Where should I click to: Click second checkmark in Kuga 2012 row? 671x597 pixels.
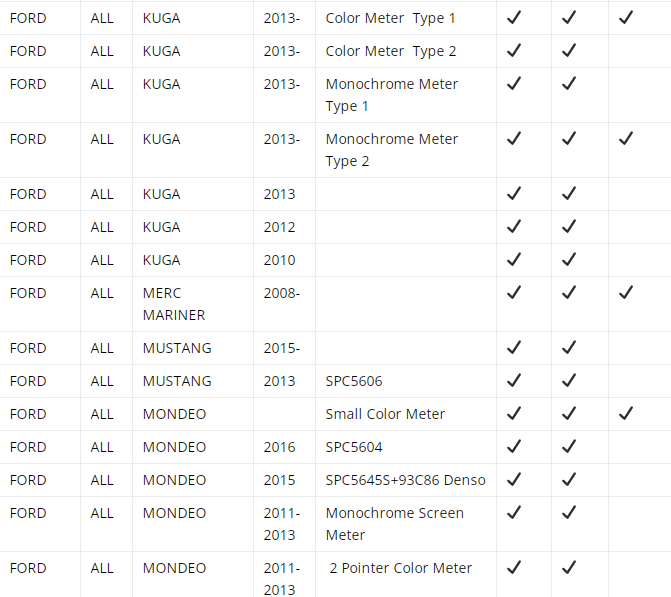(568, 227)
